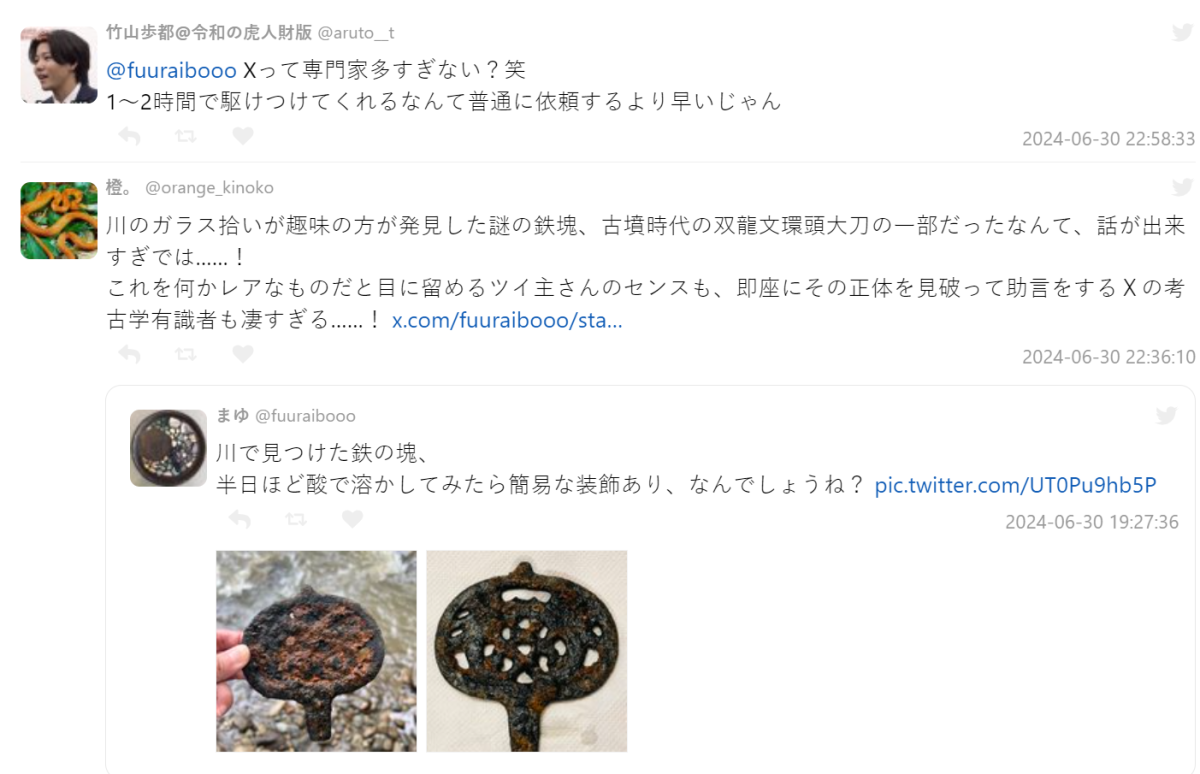The width and height of the screenshot is (1200, 774).
Task: Open the 2024-06-30 22:36:10 timestamp
Action: coord(1108,357)
